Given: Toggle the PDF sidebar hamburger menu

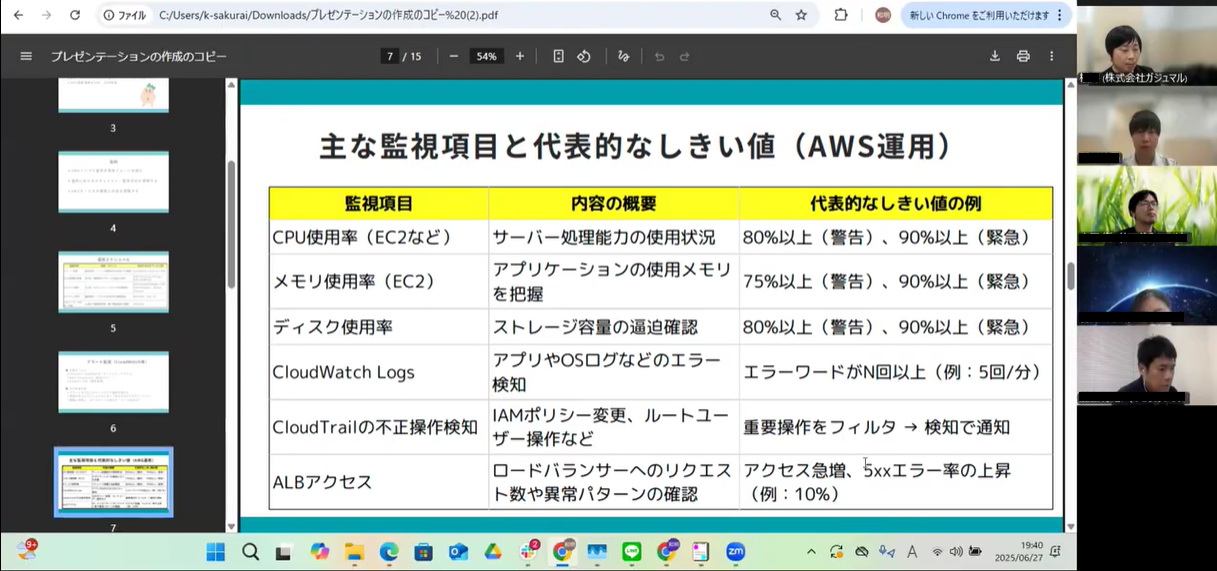Looking at the screenshot, I should 26,56.
